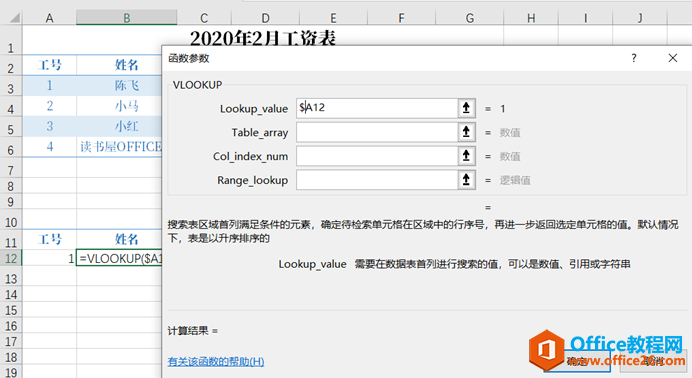
Task: Select row 1 header
Action: [11, 40]
